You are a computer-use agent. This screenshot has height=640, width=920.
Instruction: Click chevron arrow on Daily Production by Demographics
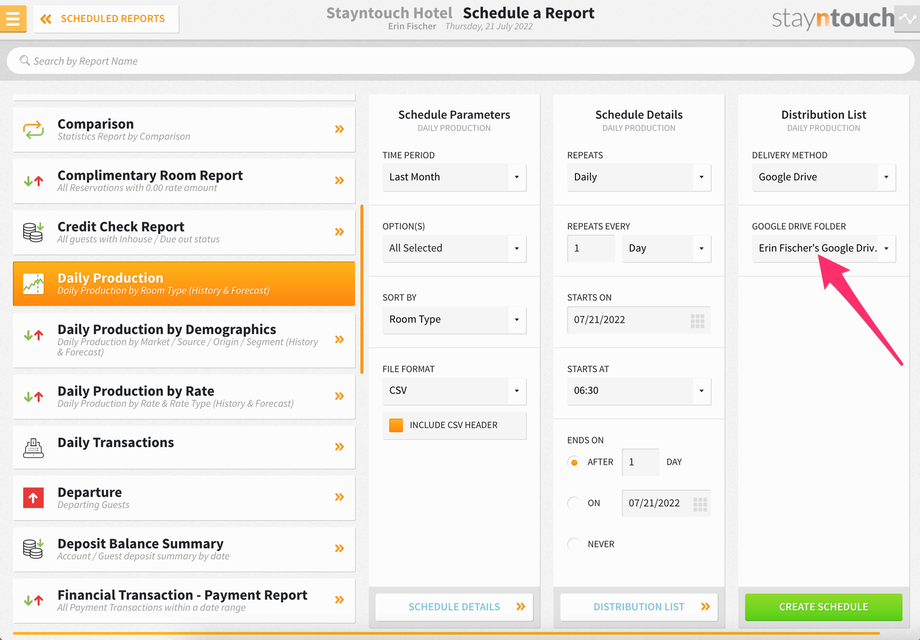pyautogui.click(x=339, y=339)
